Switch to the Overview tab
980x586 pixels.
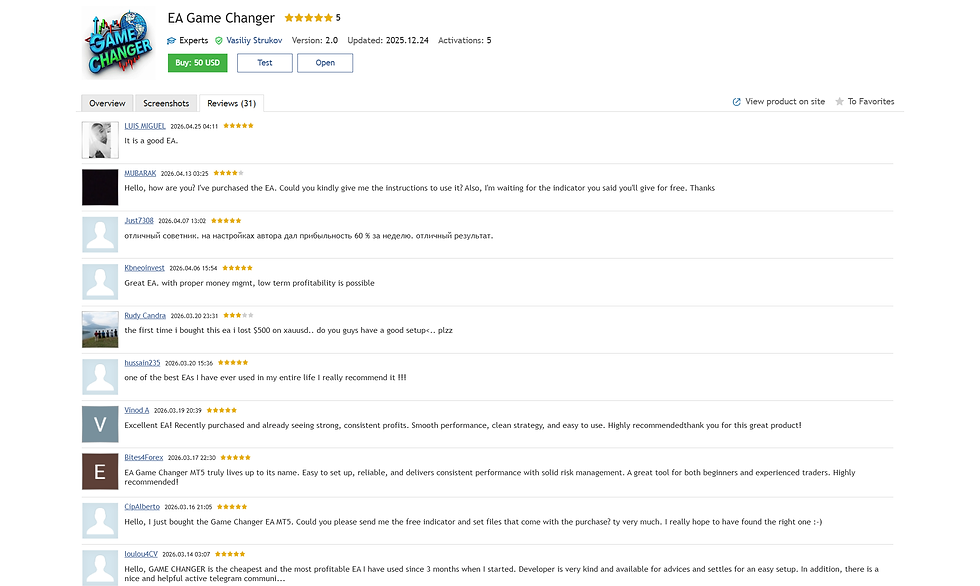click(x=107, y=103)
